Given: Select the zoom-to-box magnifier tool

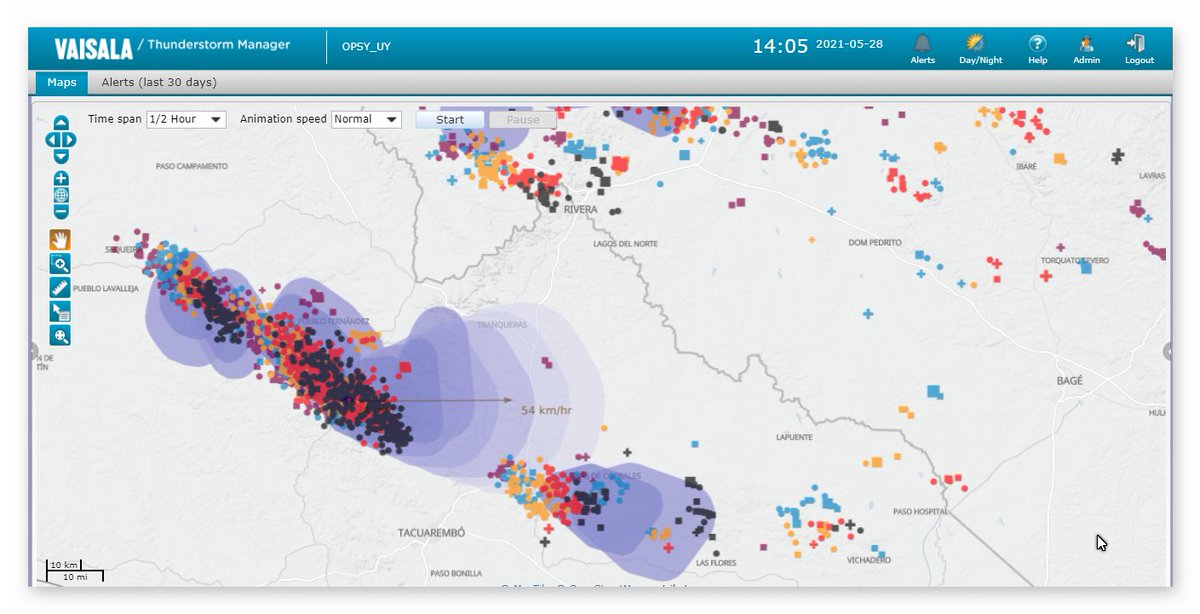Looking at the screenshot, I should [x=60, y=264].
